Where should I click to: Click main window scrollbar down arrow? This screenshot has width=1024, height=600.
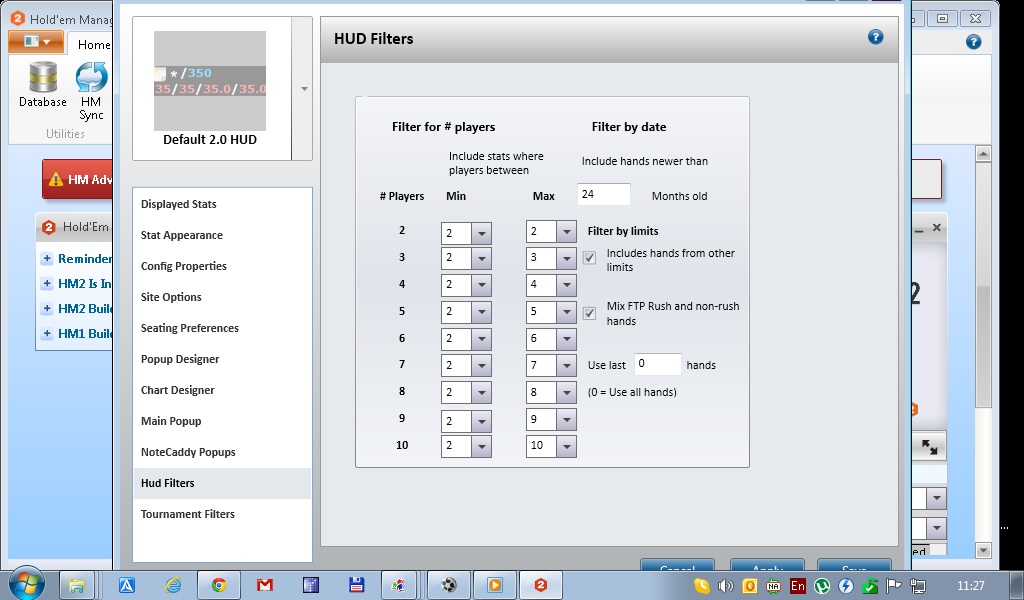tap(983, 550)
